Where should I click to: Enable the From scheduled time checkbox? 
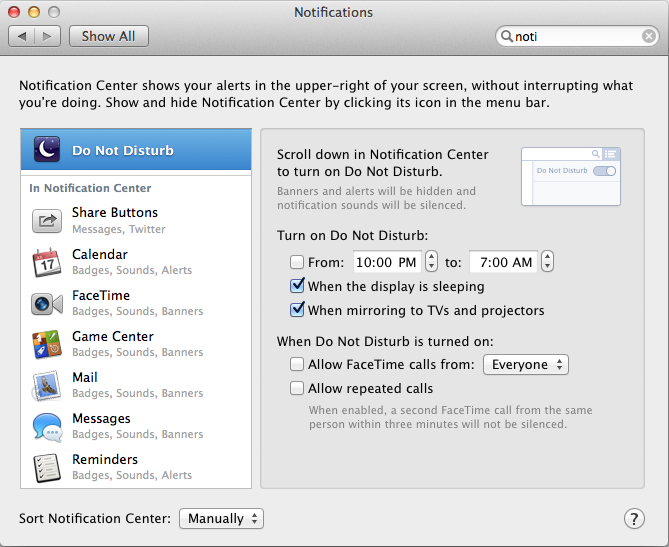pos(297,263)
